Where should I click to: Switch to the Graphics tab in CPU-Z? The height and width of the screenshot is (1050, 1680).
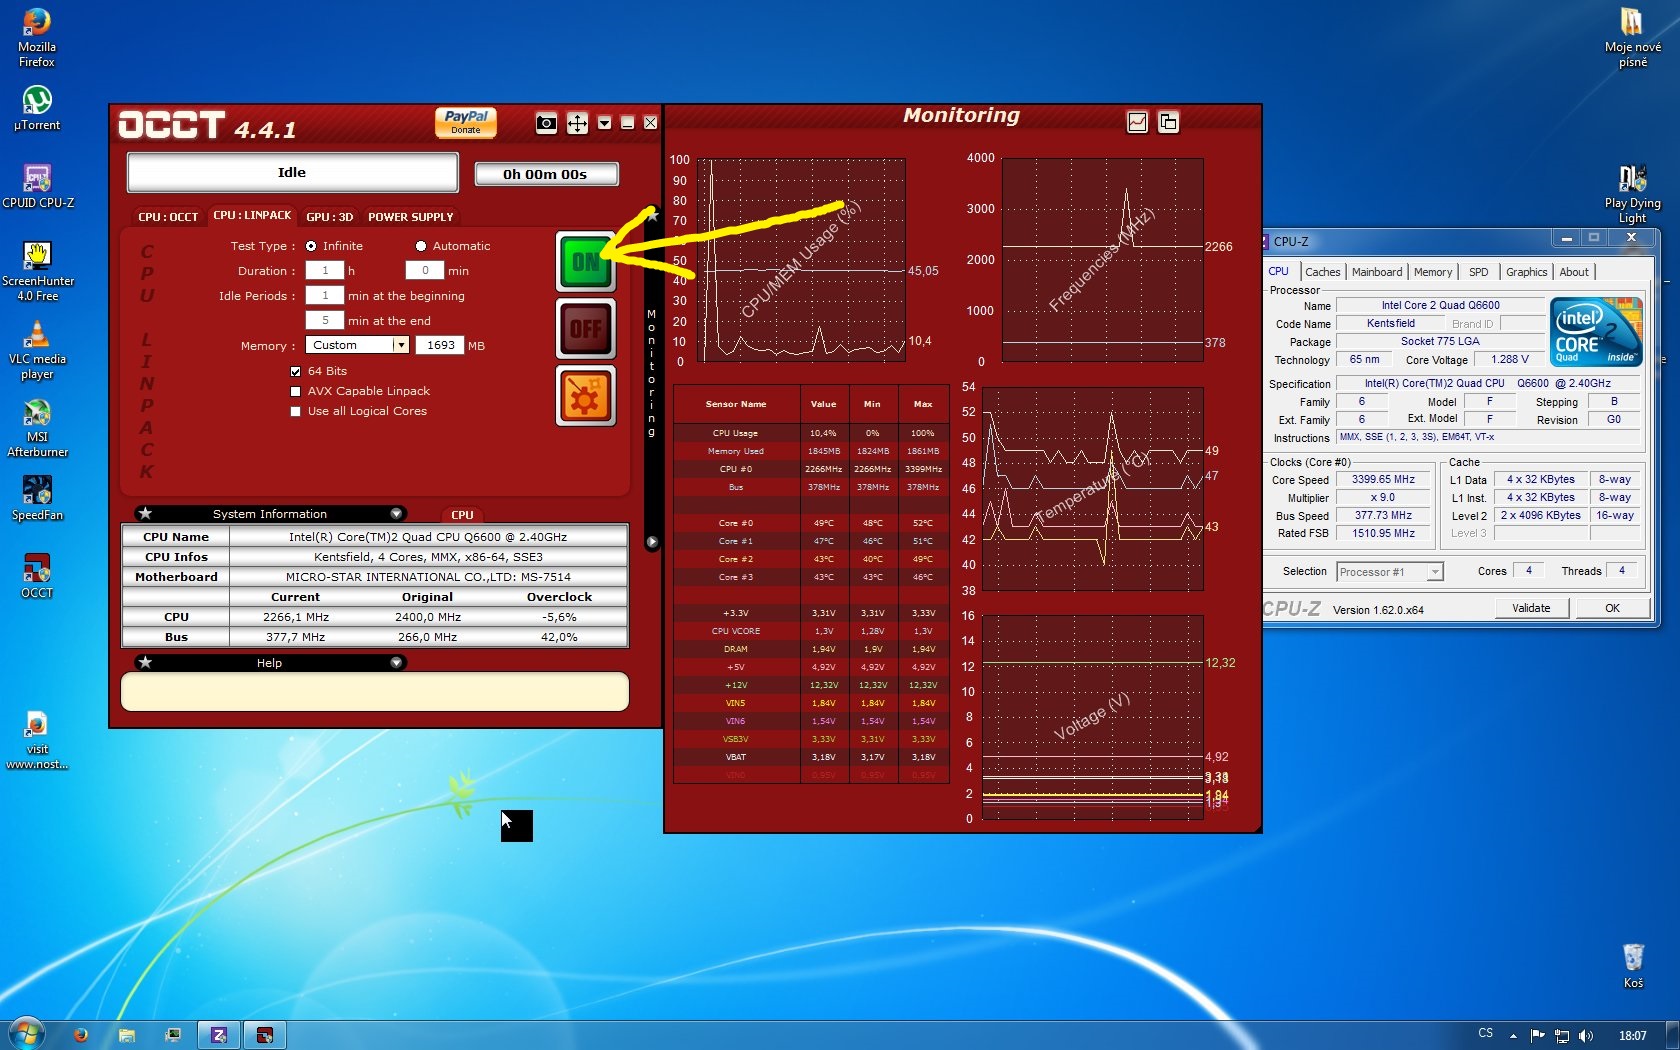point(1526,272)
